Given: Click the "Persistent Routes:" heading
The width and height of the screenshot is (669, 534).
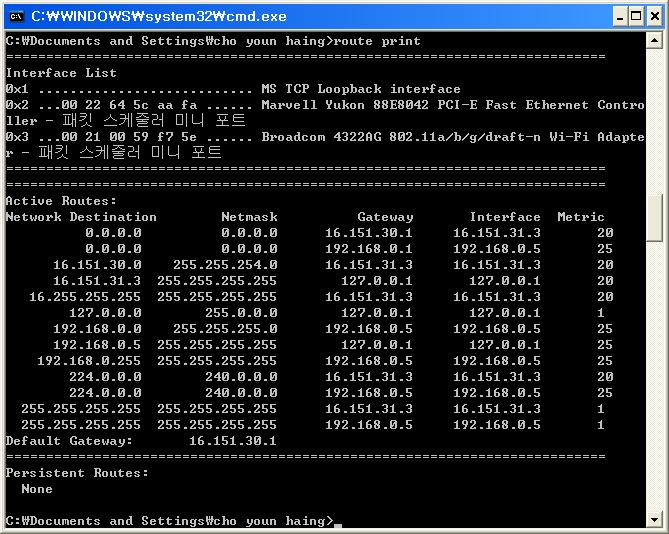Looking at the screenshot, I should pyautogui.click(x=77, y=473).
